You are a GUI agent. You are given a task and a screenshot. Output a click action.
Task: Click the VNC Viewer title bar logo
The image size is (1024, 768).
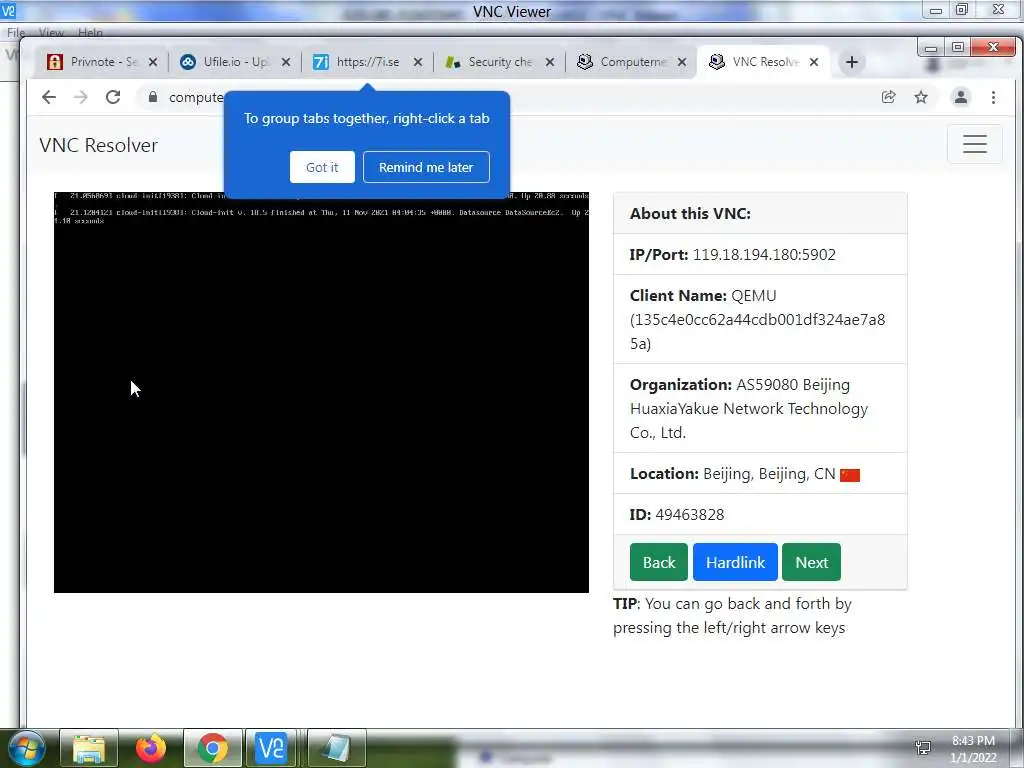tap(8, 10)
